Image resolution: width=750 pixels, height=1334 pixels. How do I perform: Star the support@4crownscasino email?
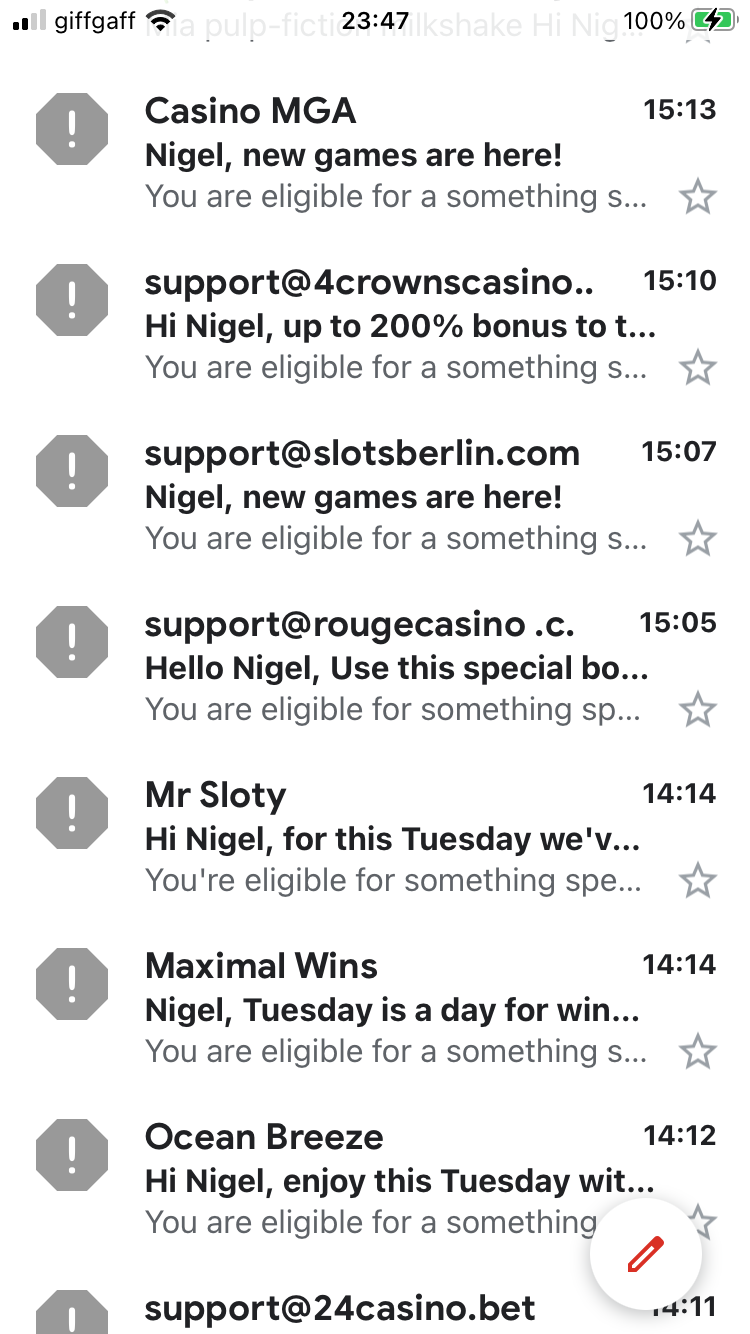[x=697, y=368]
